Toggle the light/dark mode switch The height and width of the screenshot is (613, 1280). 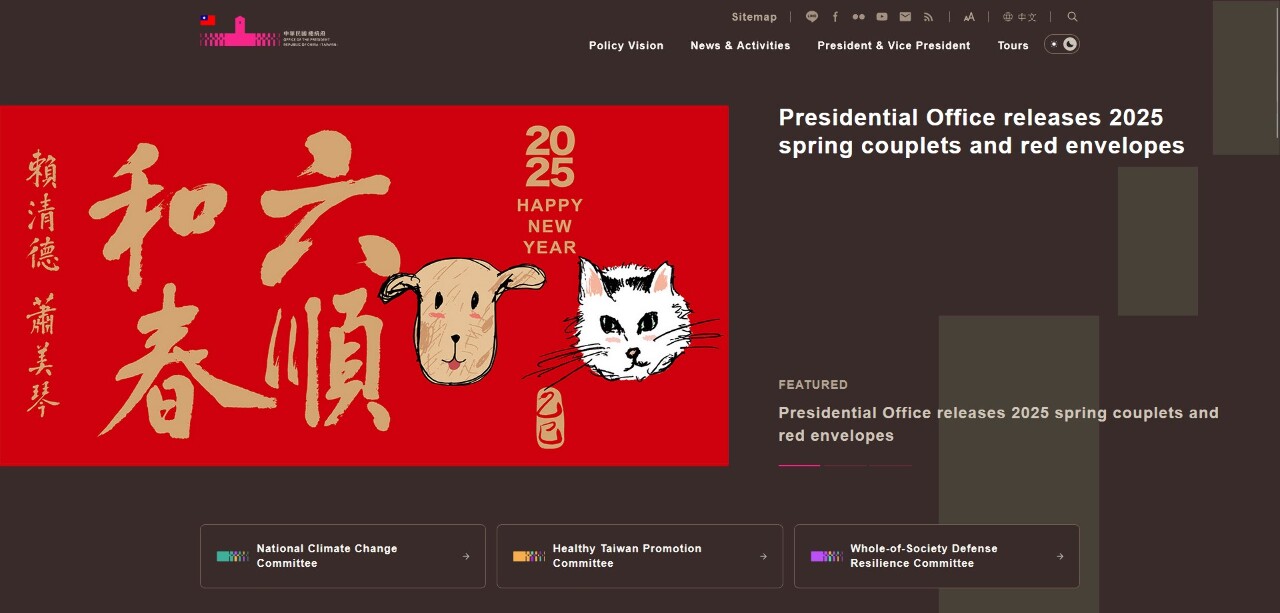(x=1062, y=44)
